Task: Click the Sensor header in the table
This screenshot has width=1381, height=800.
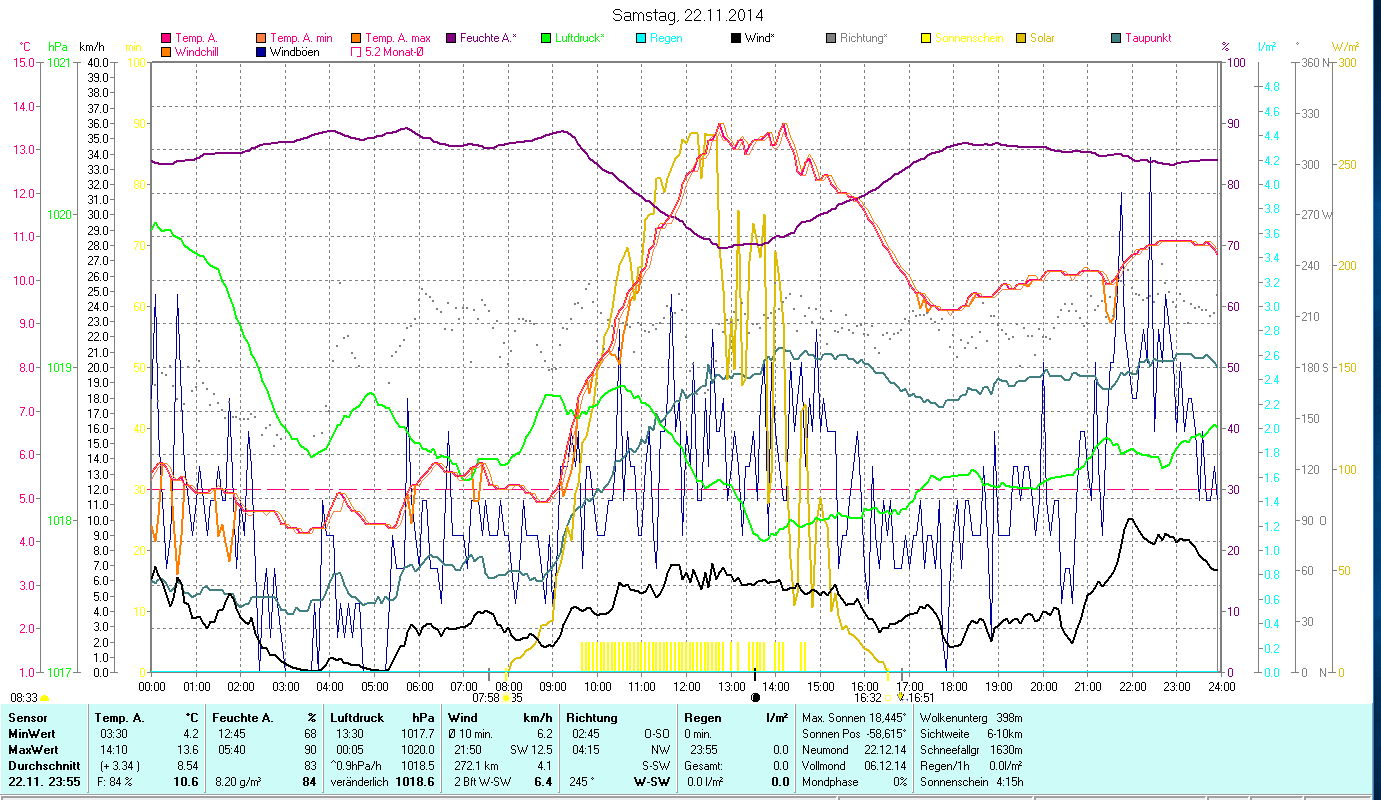Action: [x=26, y=718]
